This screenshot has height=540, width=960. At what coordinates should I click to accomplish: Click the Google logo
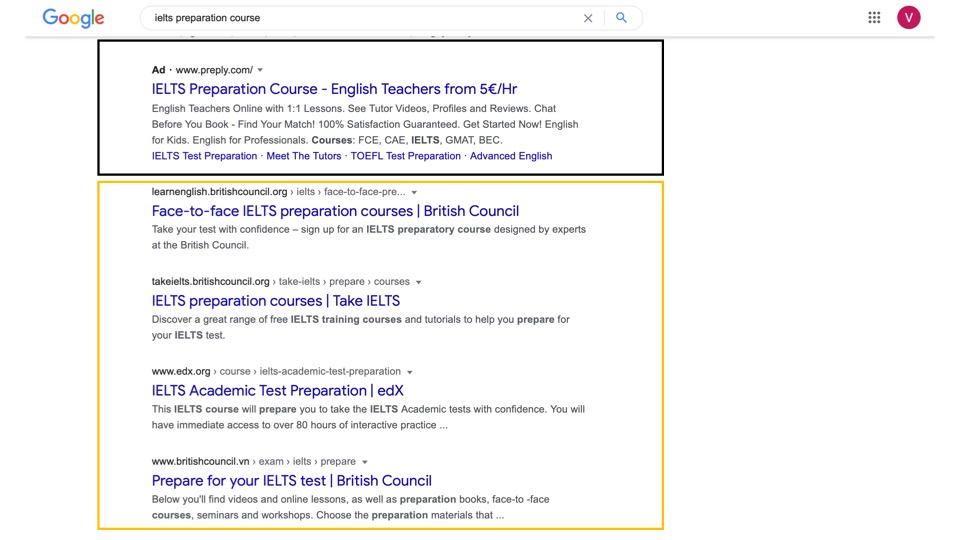click(73, 18)
